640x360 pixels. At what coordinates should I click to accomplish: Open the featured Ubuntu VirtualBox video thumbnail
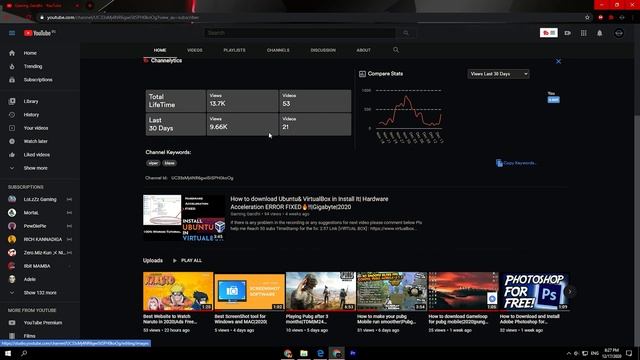[x=184, y=218]
